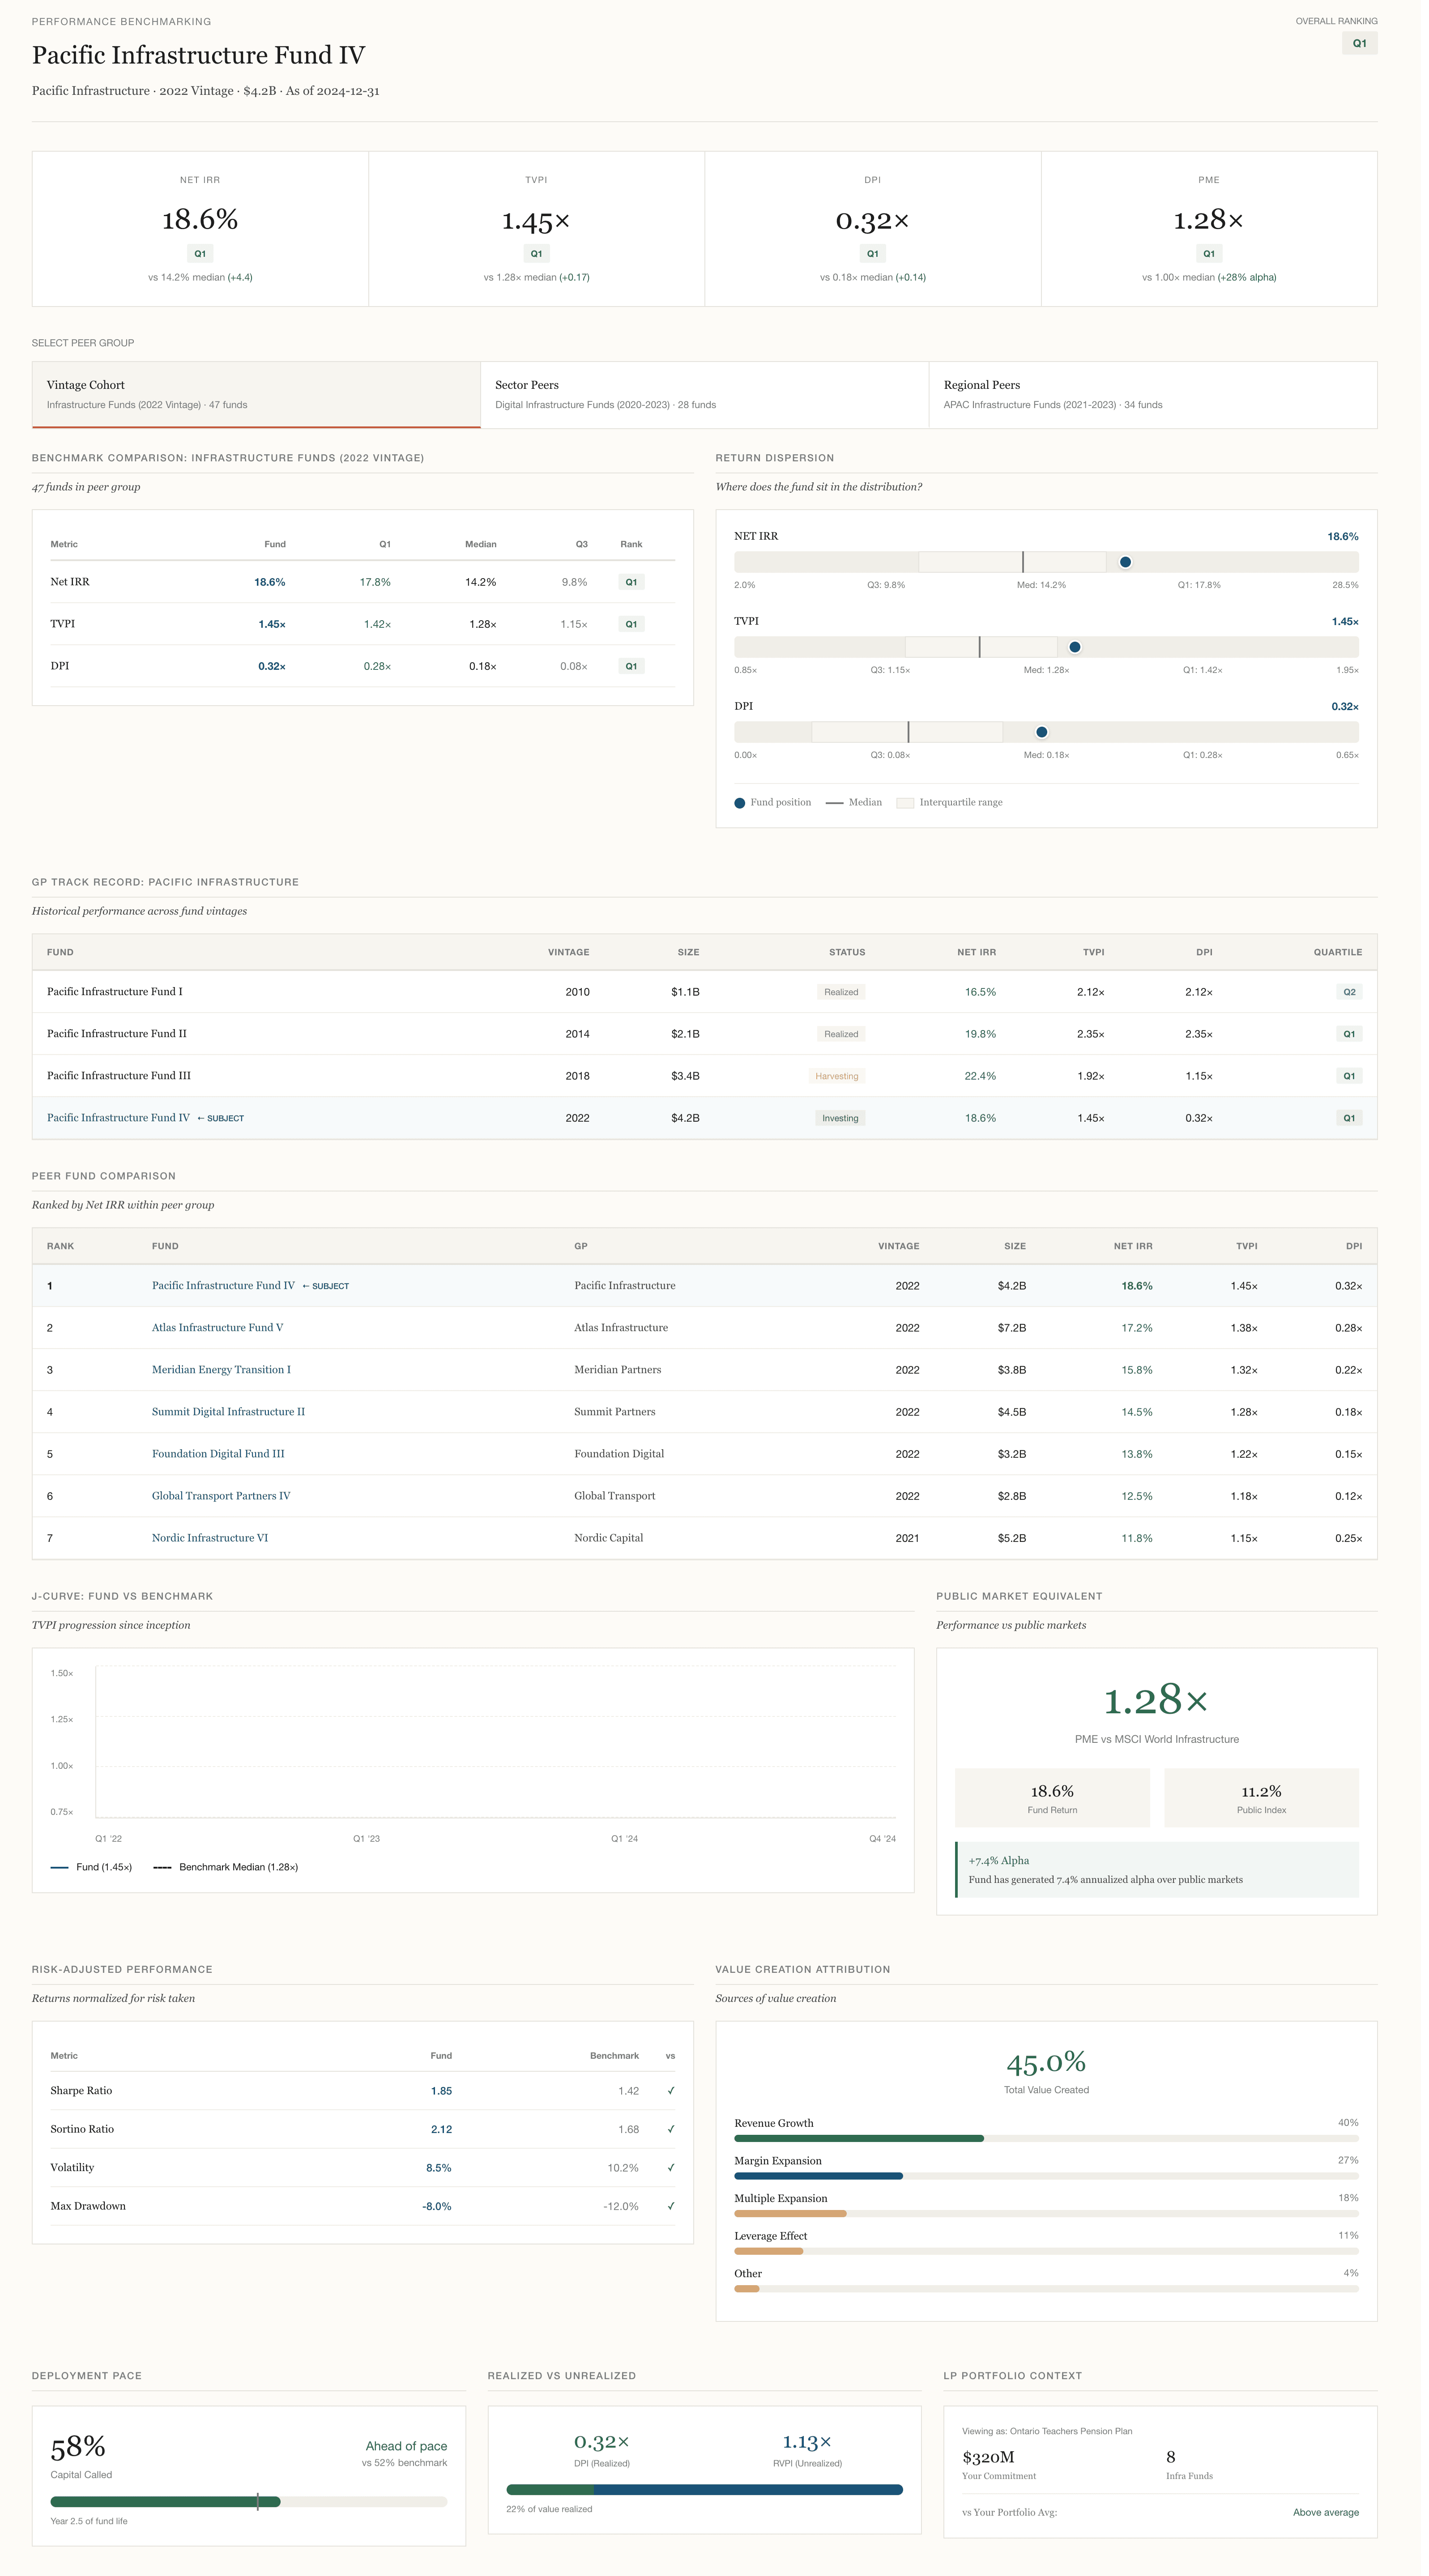Click the Max Drawdown checkmark icon
1429x2576 pixels.
pos(670,2205)
